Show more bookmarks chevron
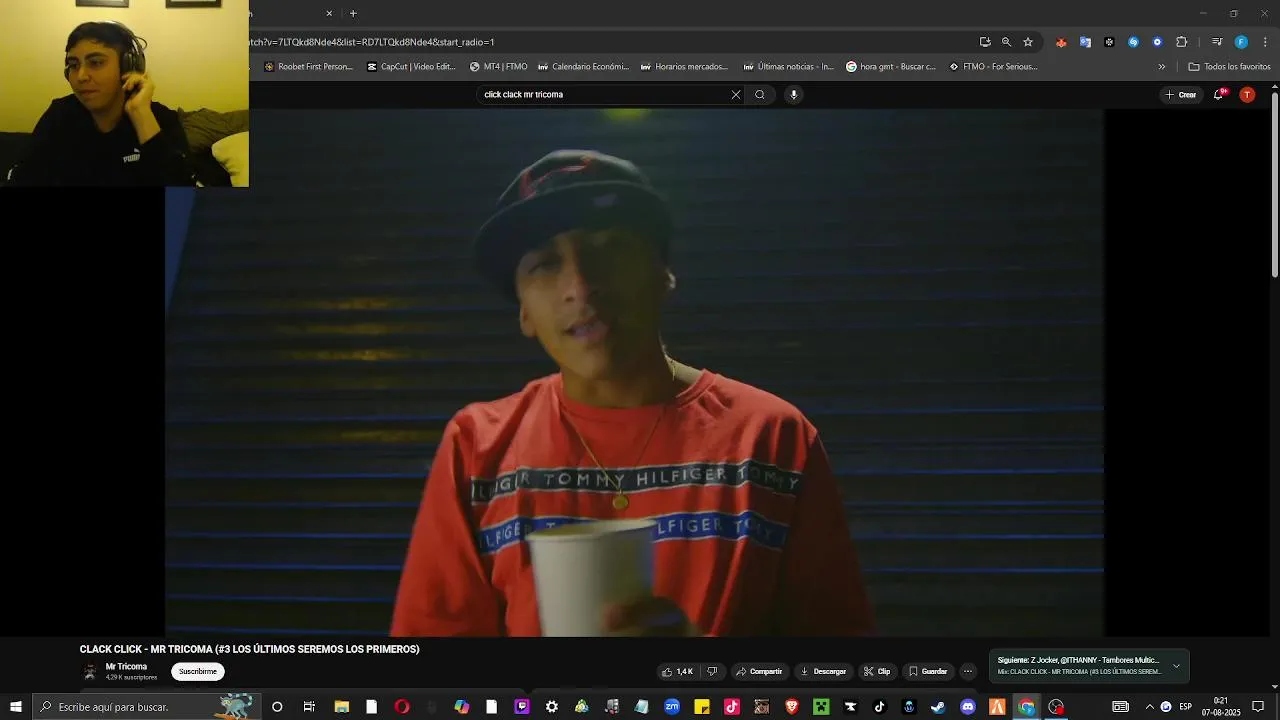This screenshot has height=720, width=1280. (1162, 67)
